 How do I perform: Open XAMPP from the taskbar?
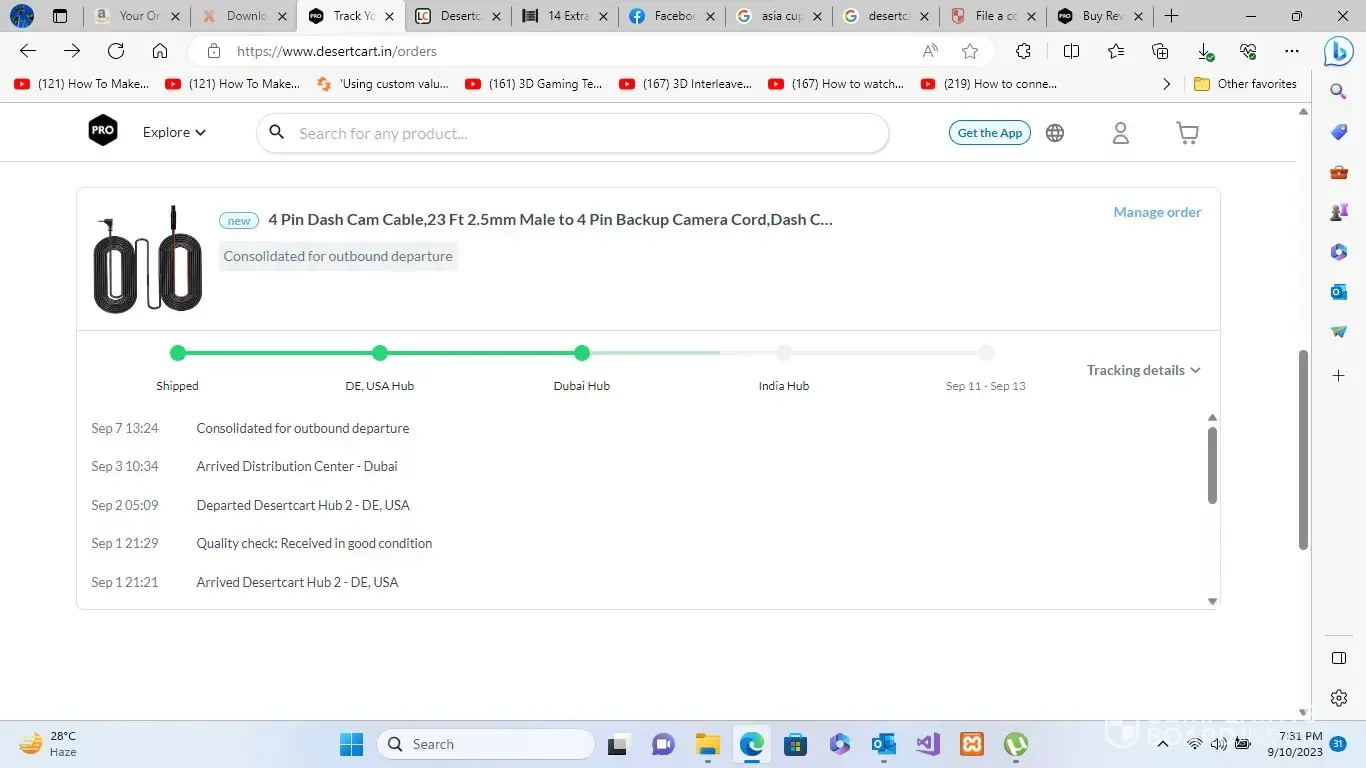pos(971,744)
